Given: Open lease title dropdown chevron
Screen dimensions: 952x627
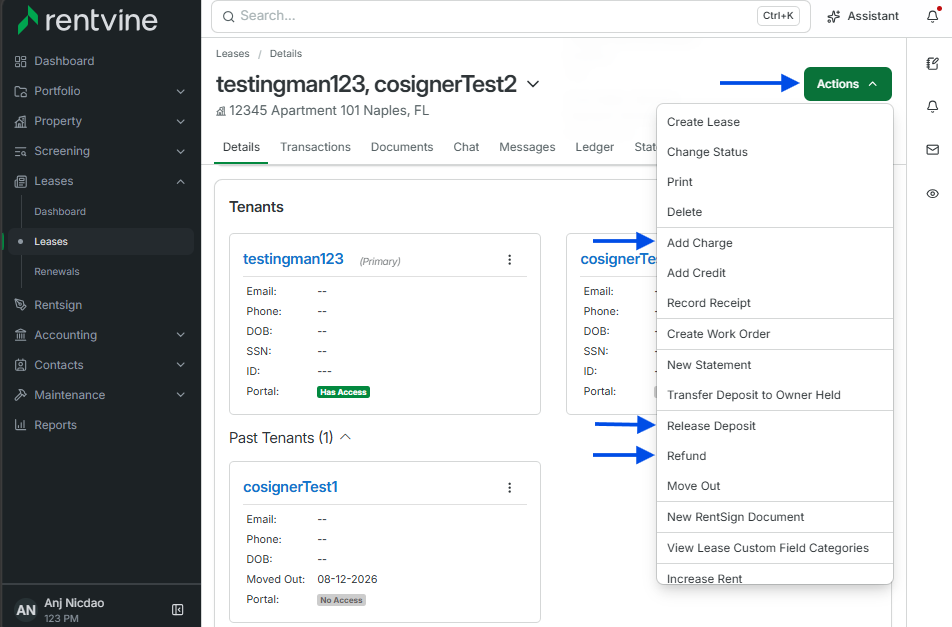Looking at the screenshot, I should pos(532,84).
